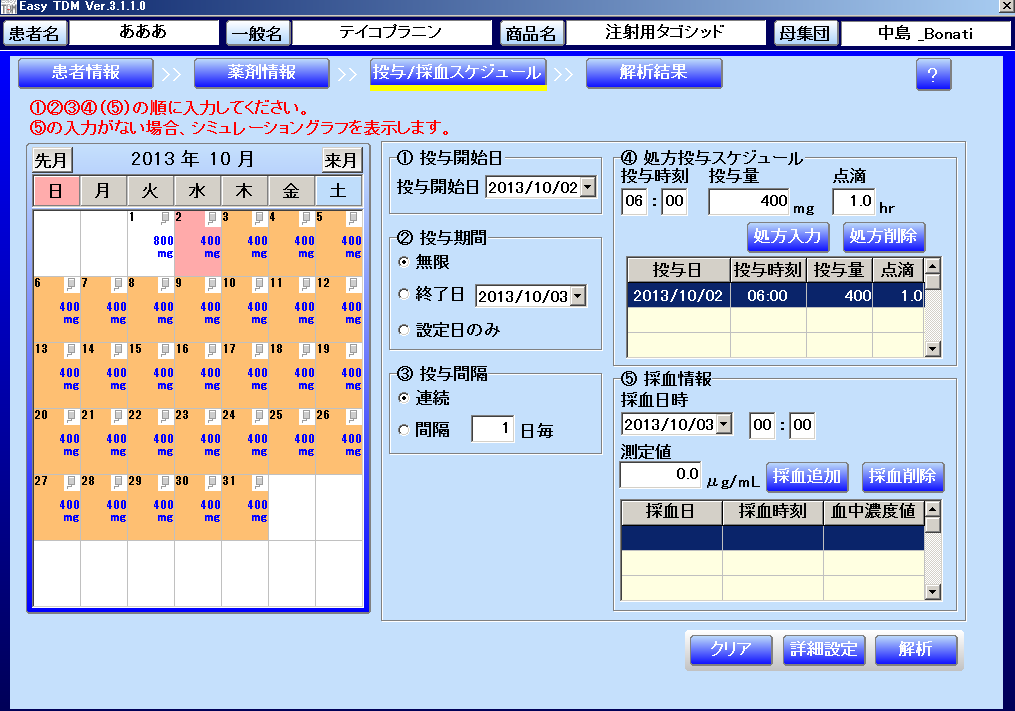Click the 投与時刻 hour field 06

pyautogui.click(x=634, y=201)
